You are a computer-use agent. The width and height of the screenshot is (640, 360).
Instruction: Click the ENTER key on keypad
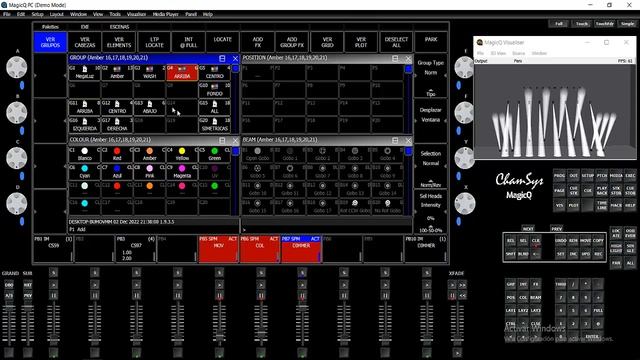click(x=592, y=337)
